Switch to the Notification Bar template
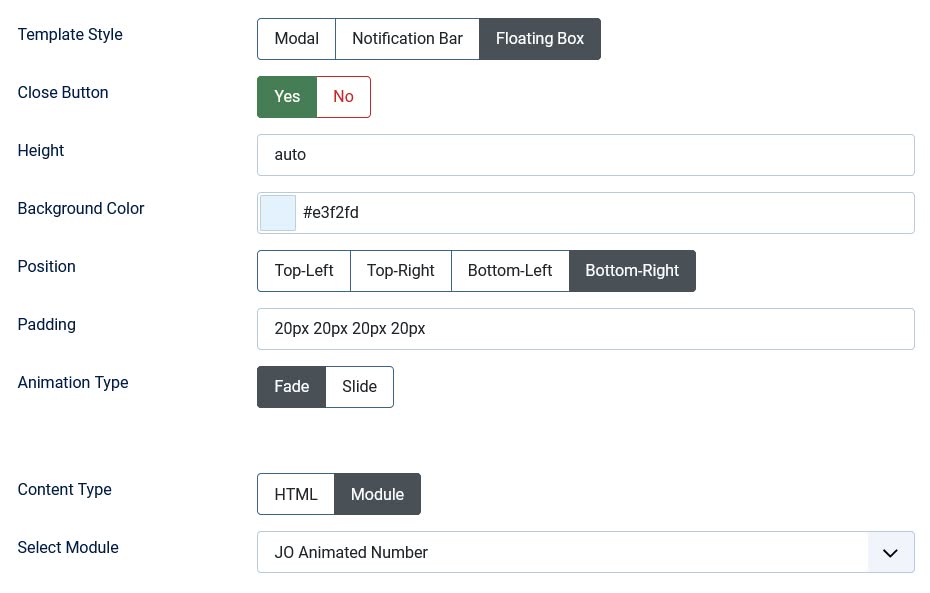 pos(407,38)
